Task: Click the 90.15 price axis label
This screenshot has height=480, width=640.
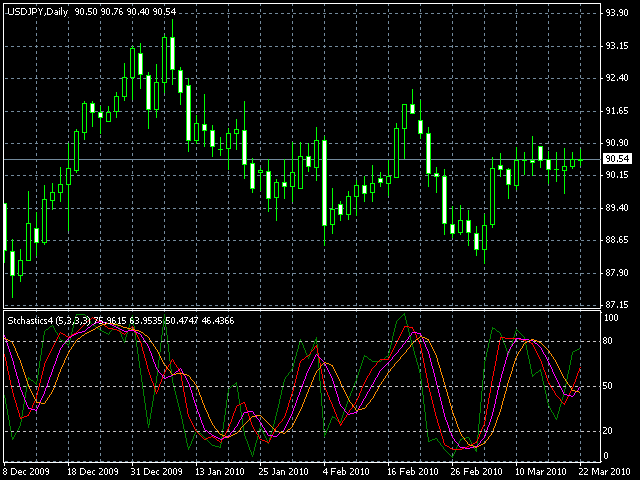Action: coord(617,175)
